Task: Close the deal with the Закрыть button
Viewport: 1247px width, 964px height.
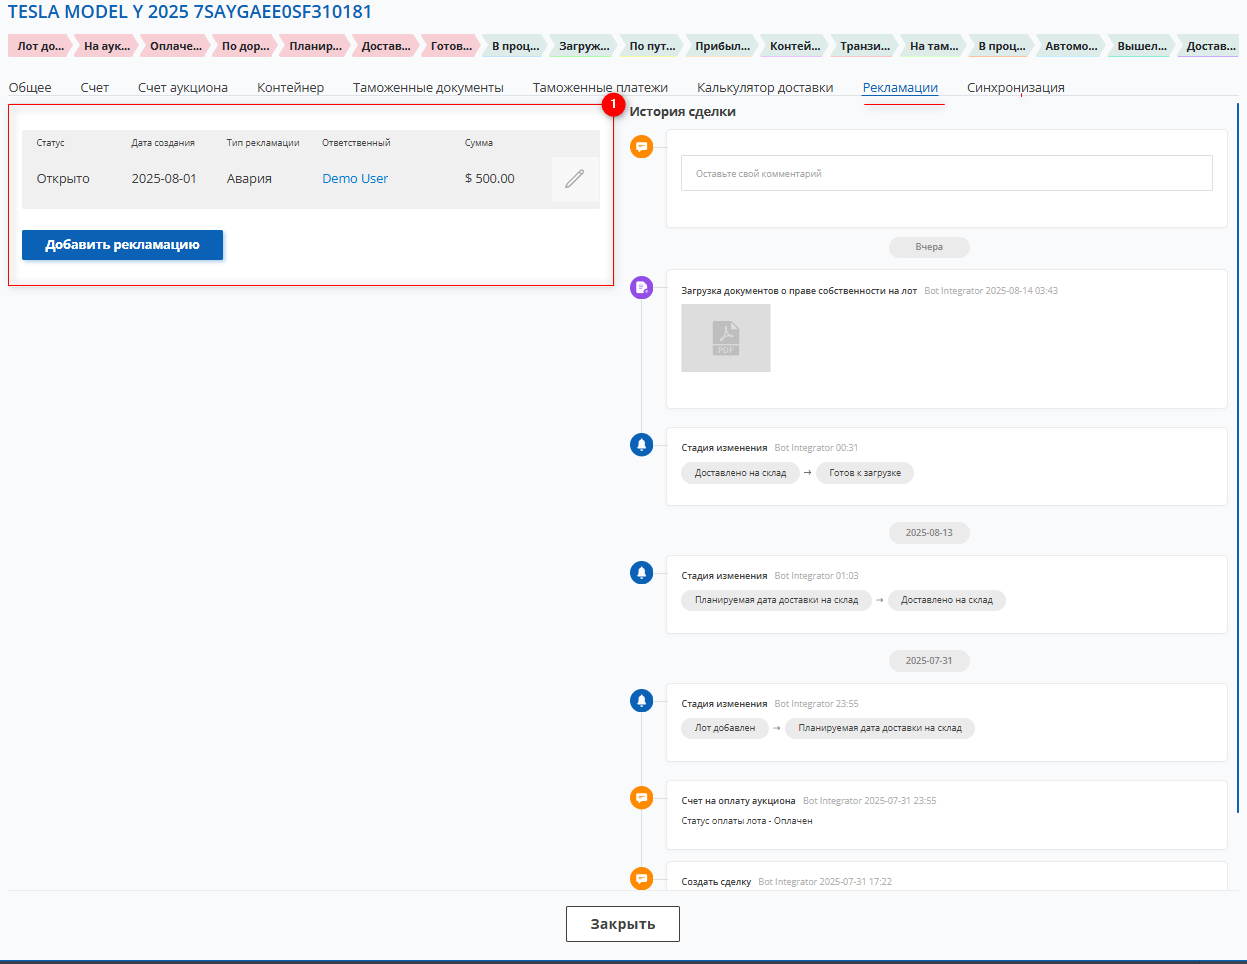Action: click(x=623, y=924)
